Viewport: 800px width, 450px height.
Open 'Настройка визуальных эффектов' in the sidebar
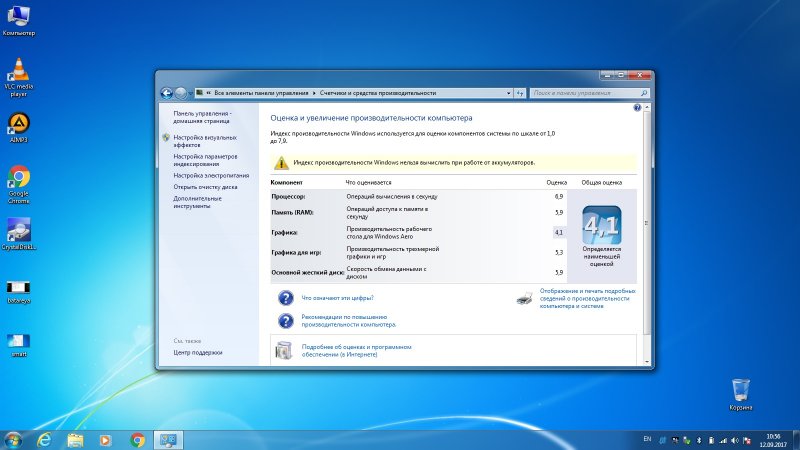point(204,141)
